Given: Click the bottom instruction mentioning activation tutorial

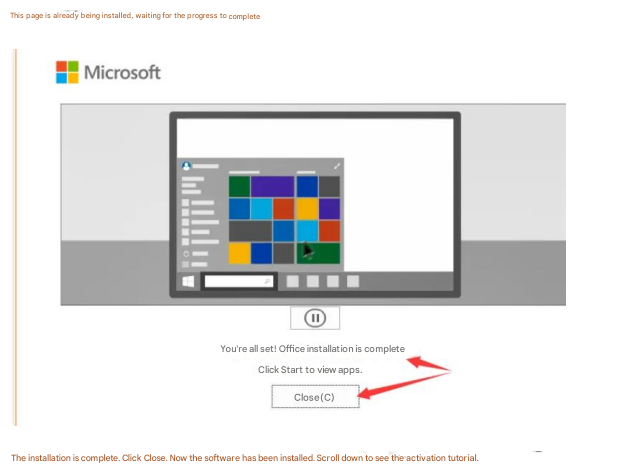Looking at the screenshot, I should point(245,457).
